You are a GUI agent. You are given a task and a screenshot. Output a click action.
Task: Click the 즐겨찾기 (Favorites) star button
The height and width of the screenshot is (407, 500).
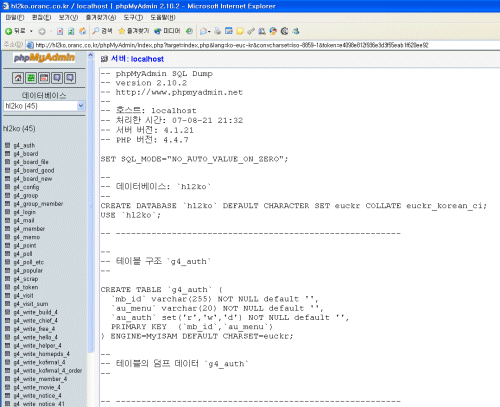click(x=134, y=31)
